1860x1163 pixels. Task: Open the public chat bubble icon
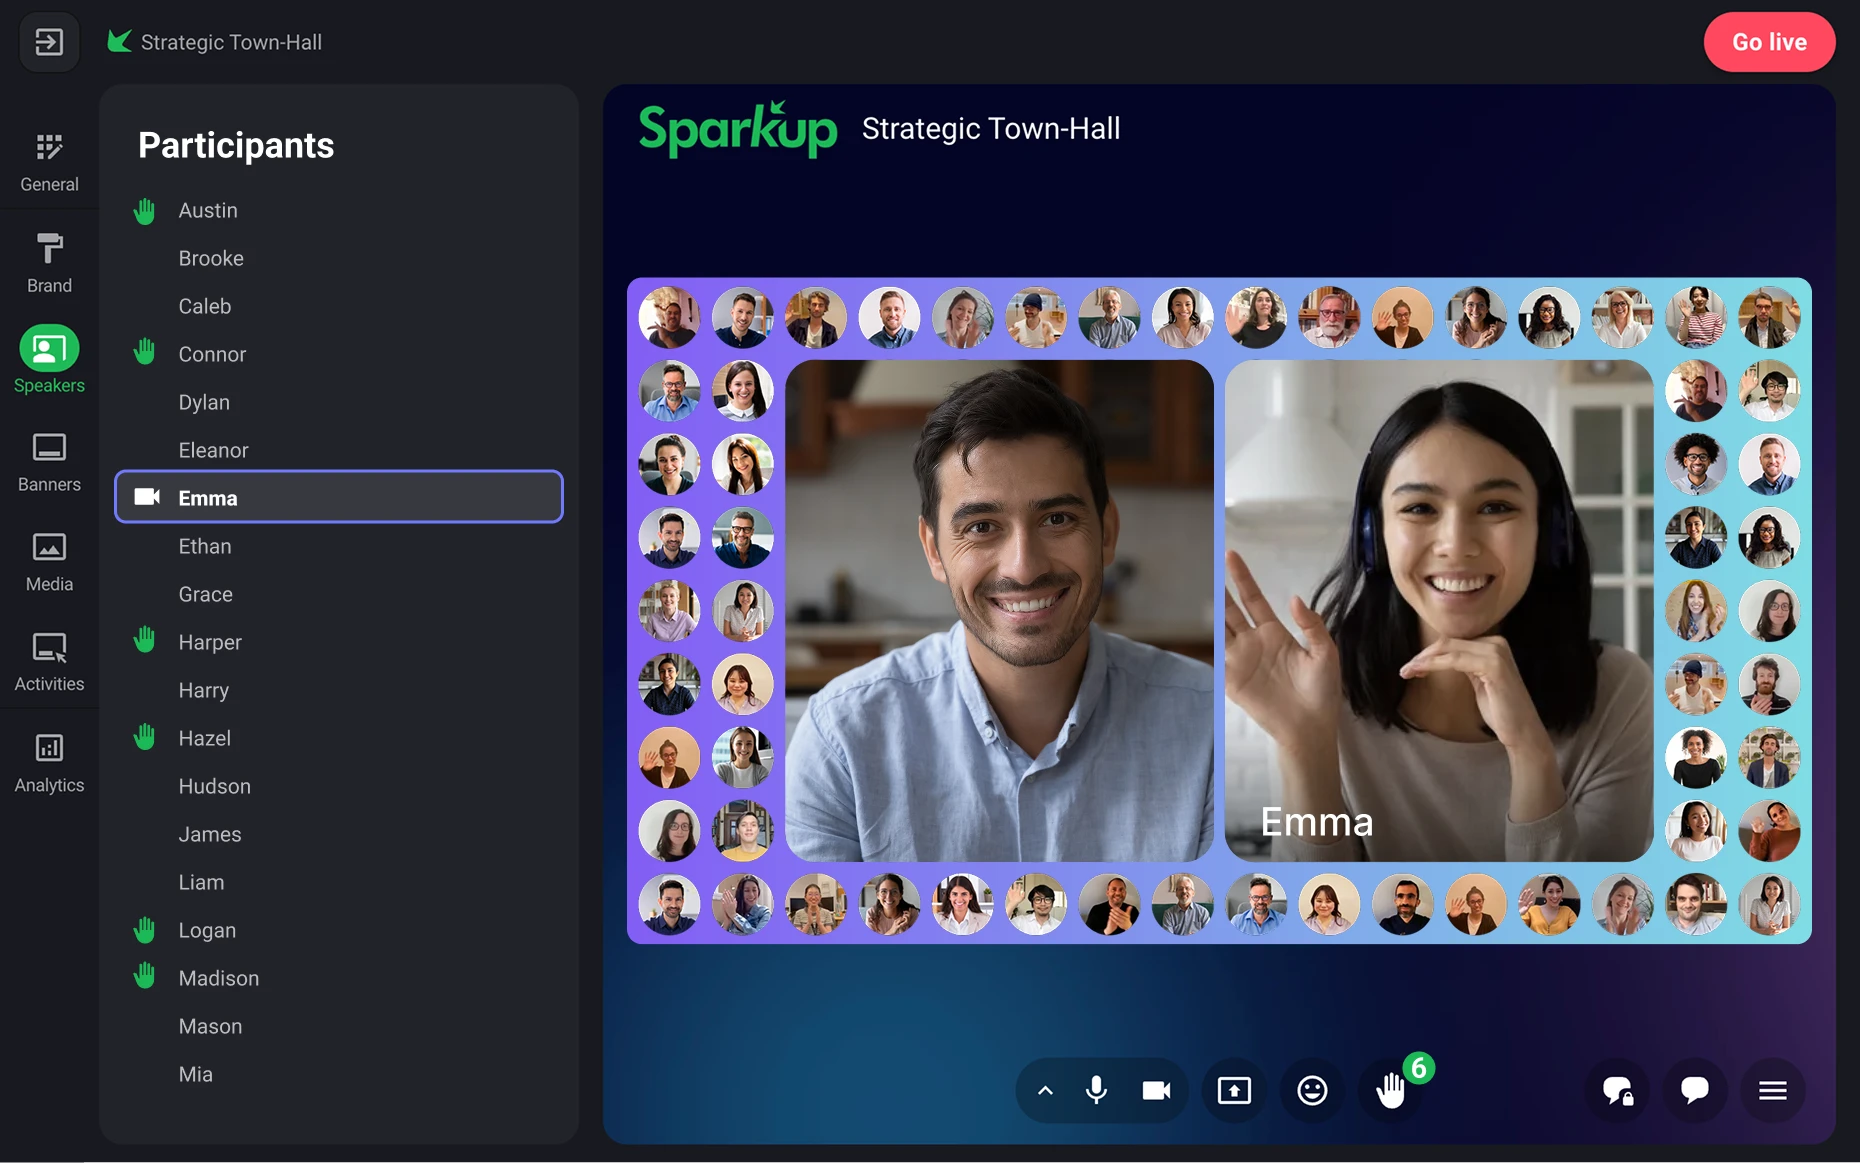point(1694,1090)
